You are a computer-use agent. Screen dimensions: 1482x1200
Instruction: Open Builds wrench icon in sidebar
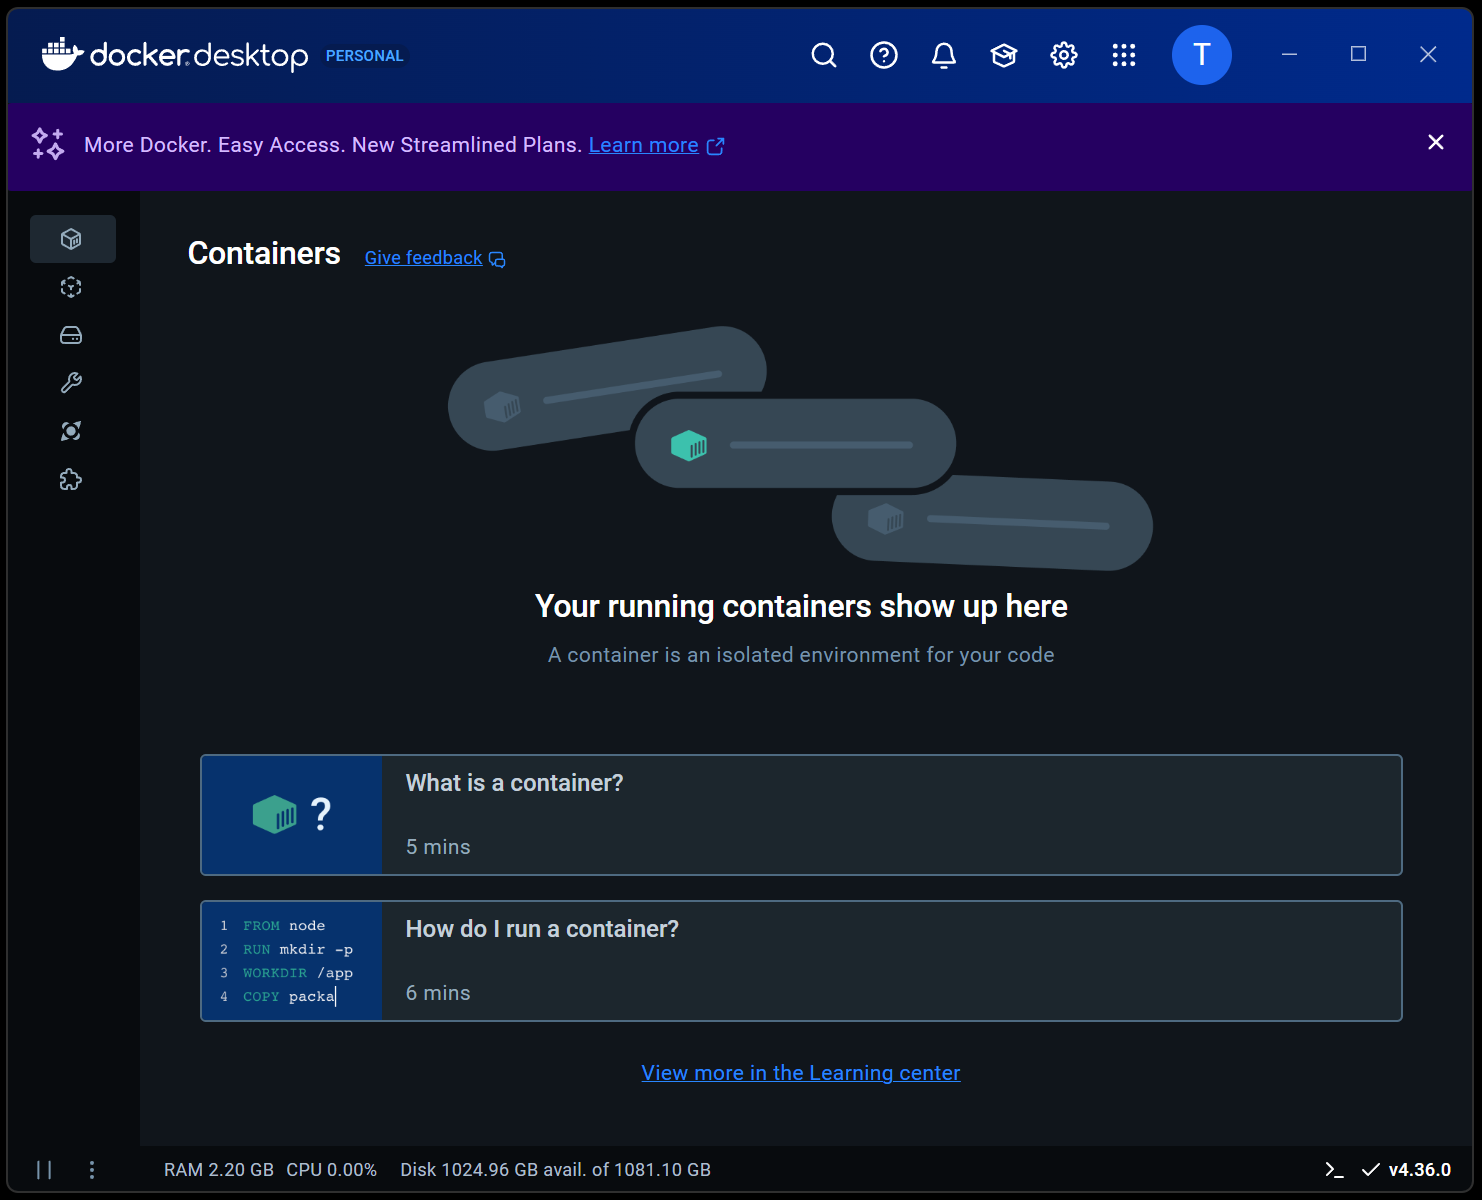[x=71, y=383]
